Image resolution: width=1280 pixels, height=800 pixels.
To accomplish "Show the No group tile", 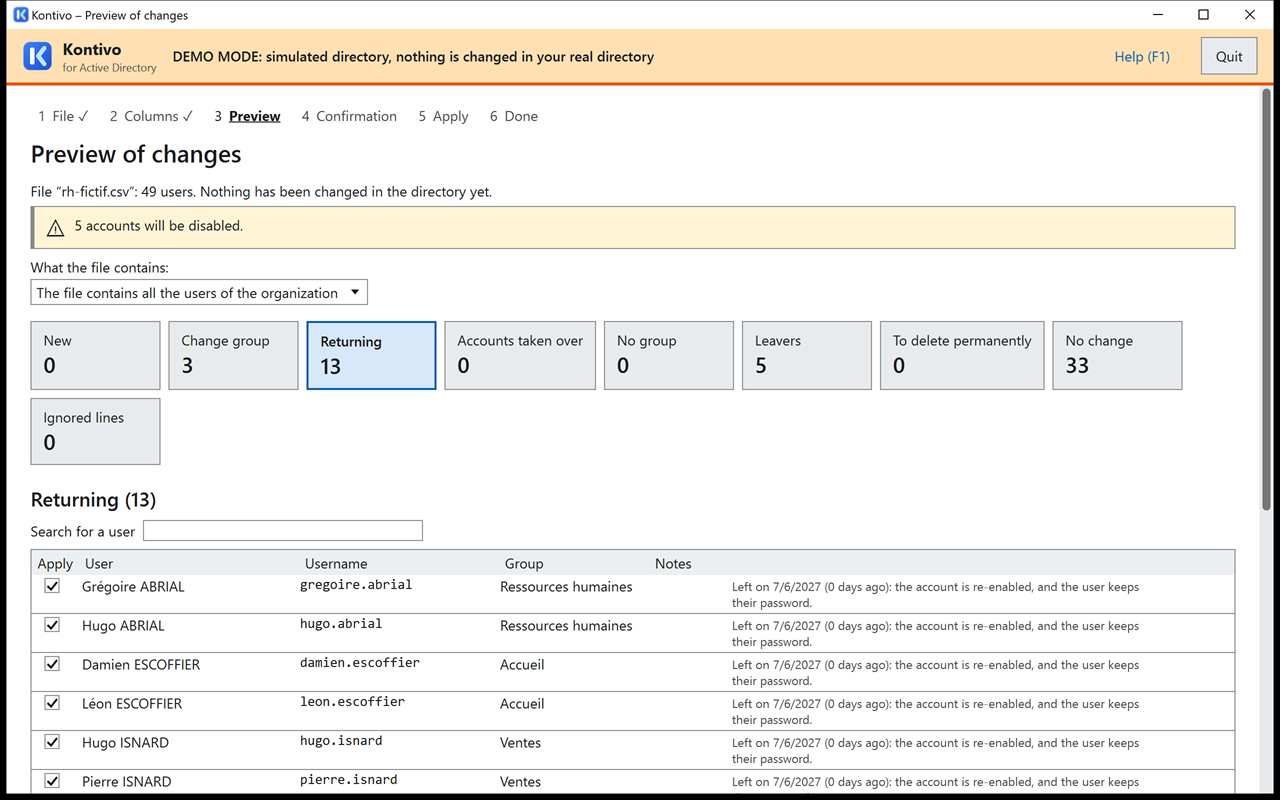I will (x=669, y=355).
